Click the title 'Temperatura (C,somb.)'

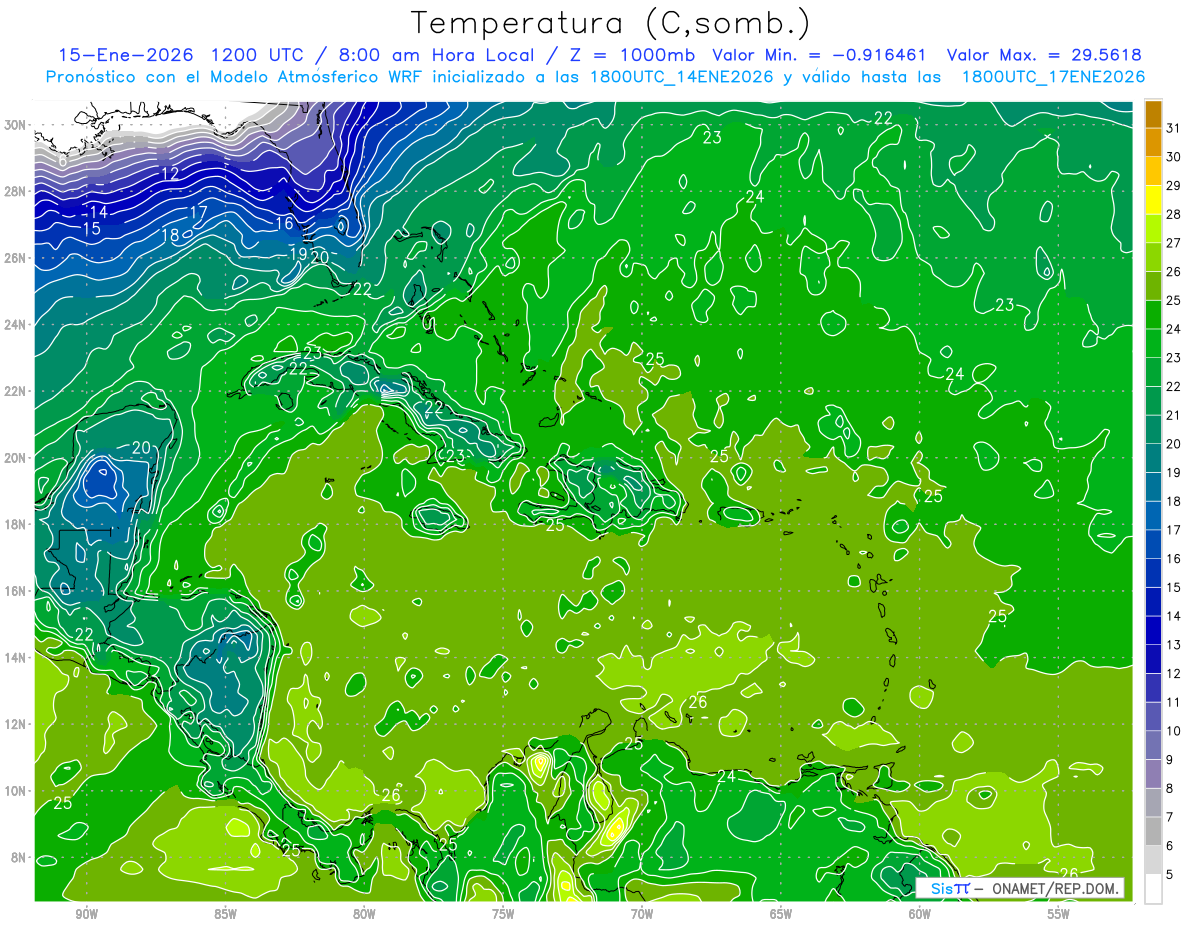tap(610, 23)
